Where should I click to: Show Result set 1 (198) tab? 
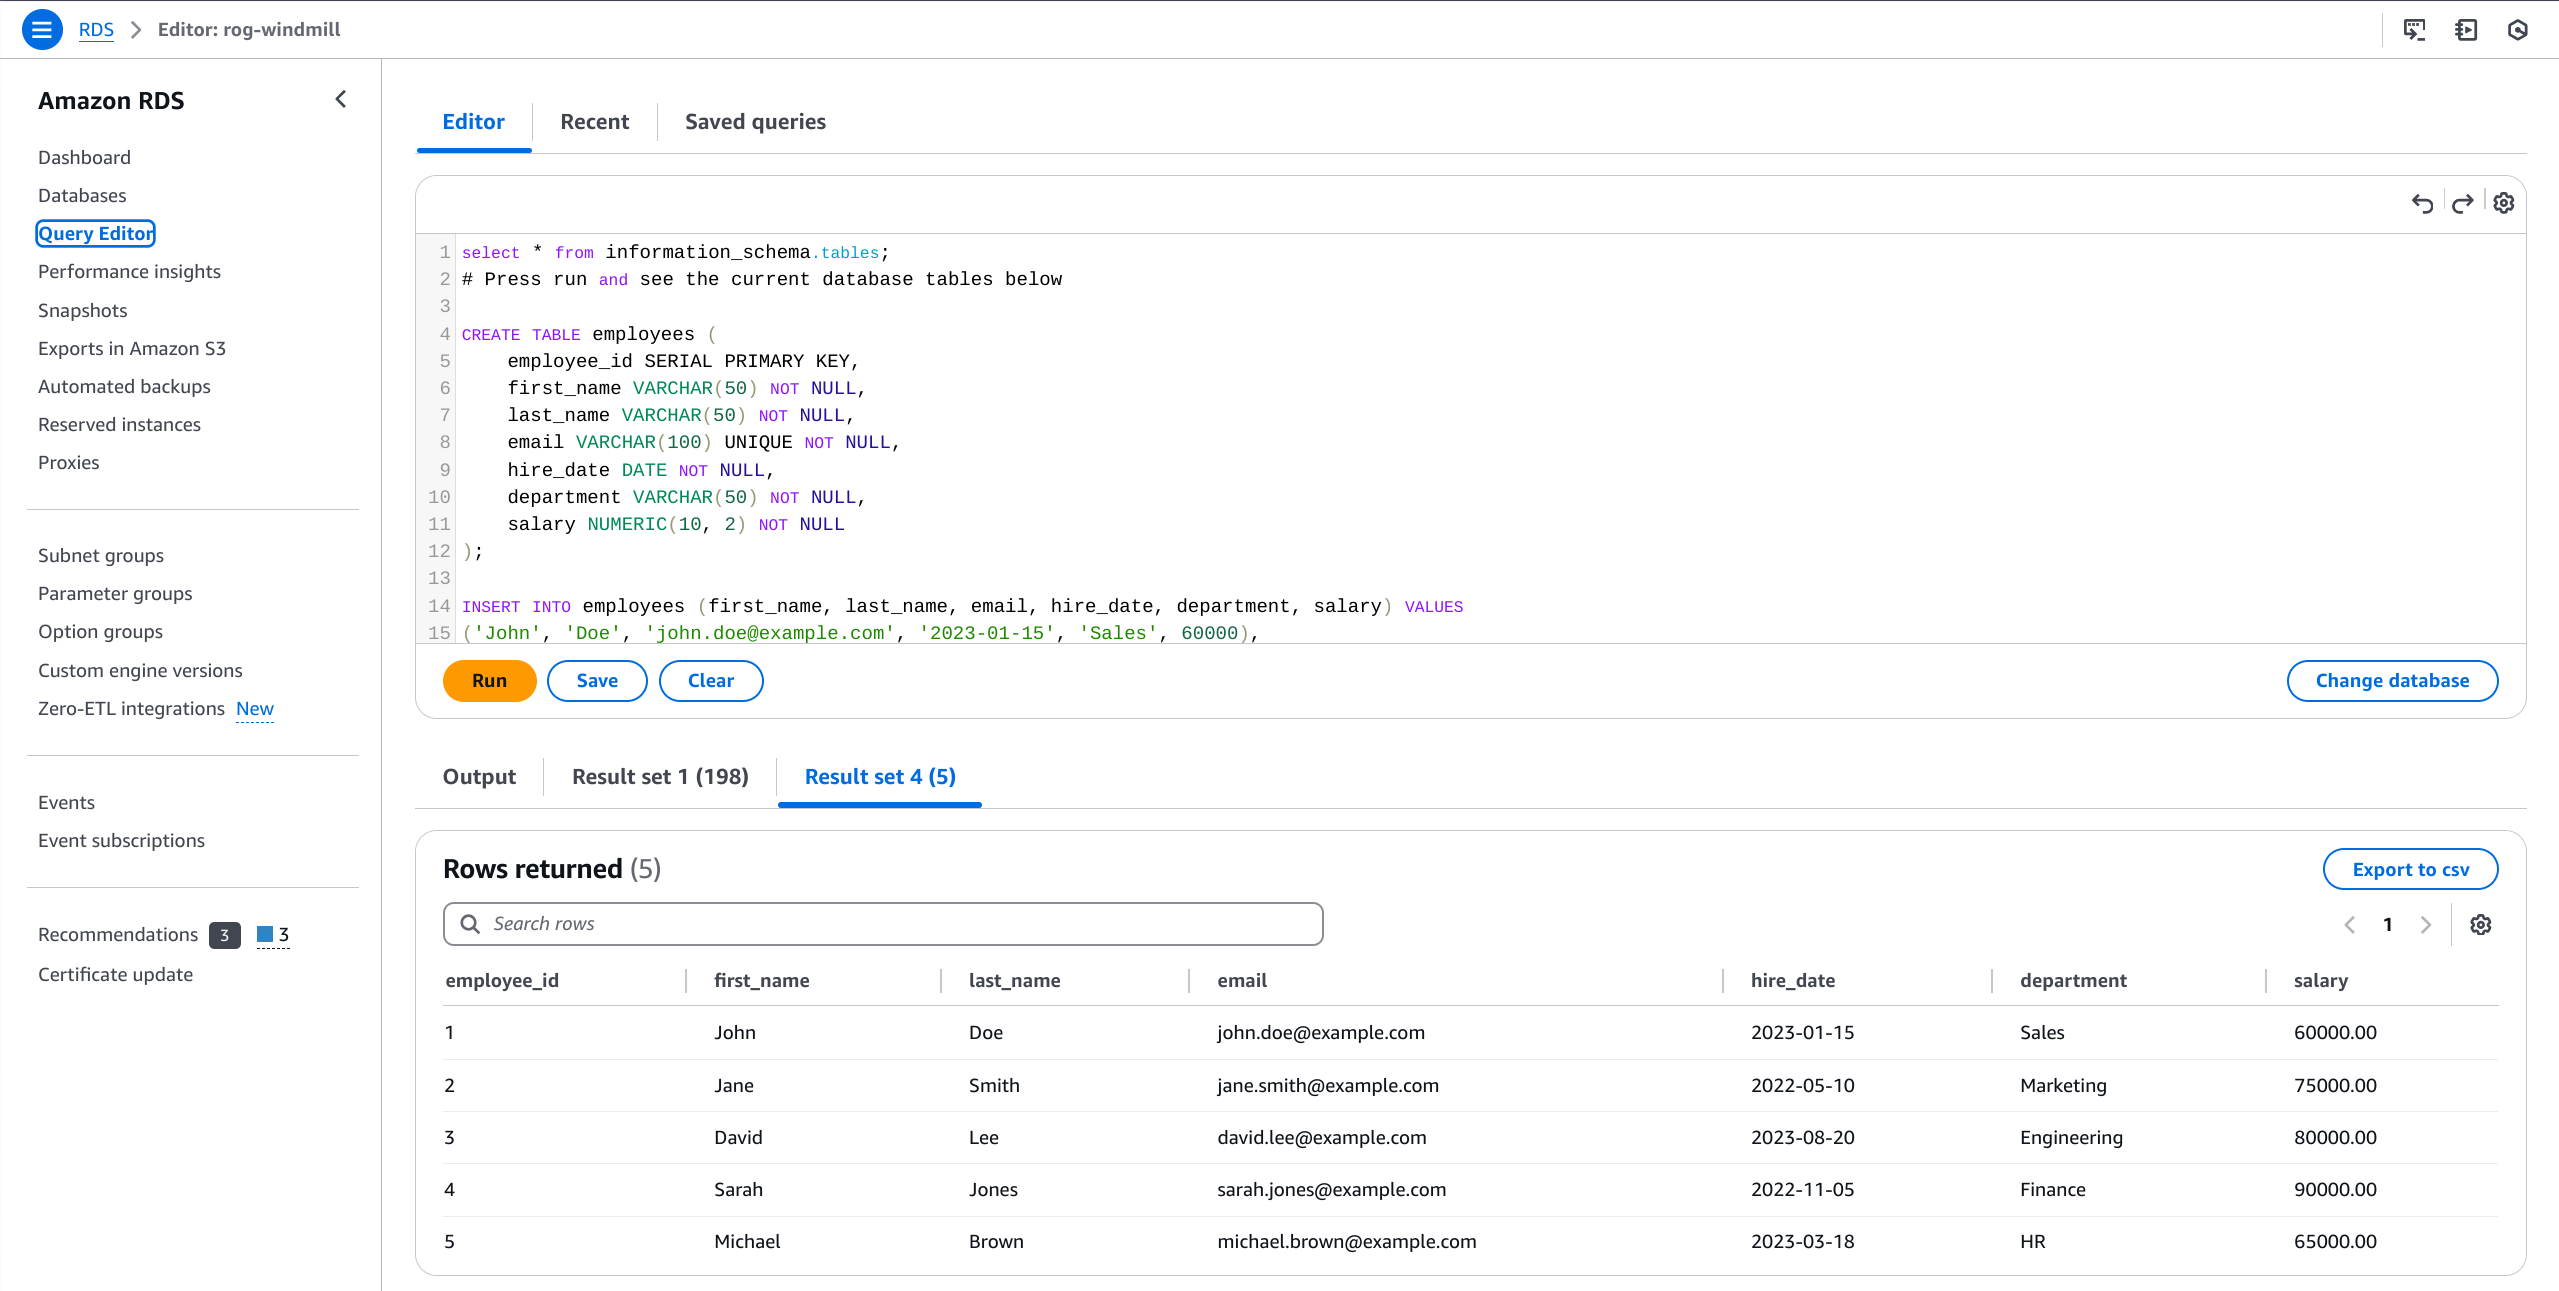pos(660,777)
